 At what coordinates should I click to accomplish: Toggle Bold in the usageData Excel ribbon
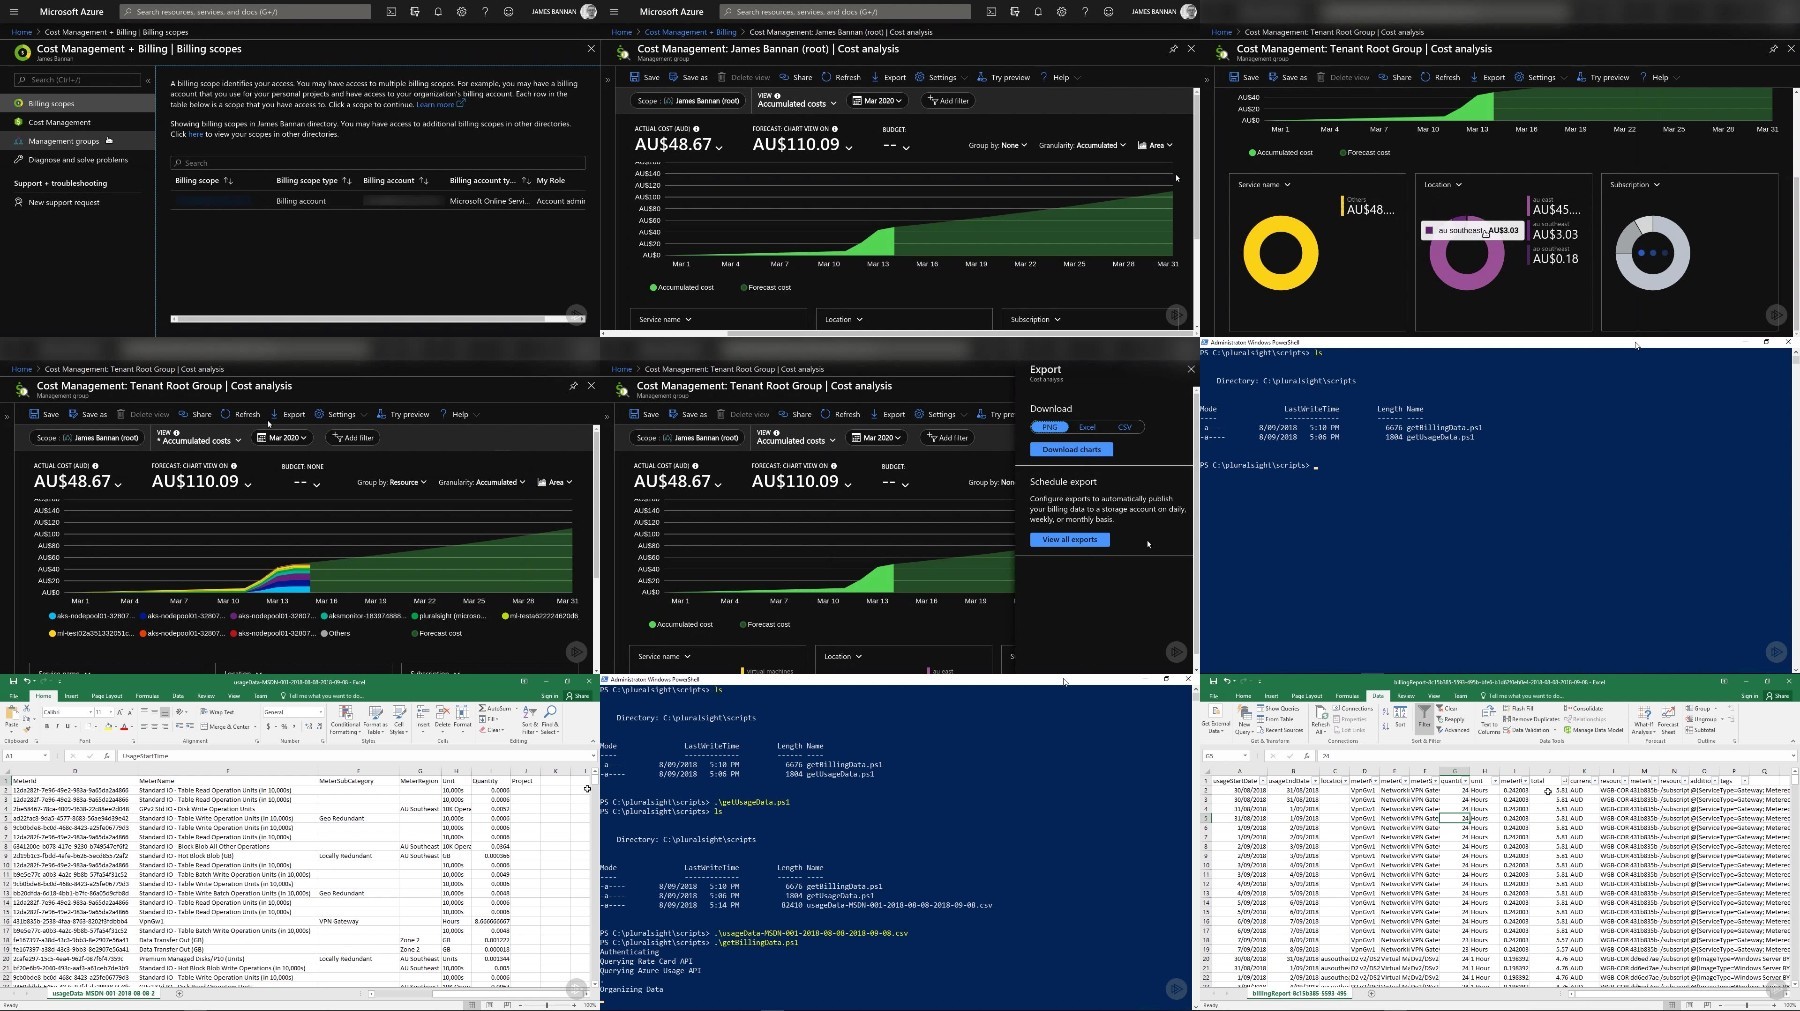(x=46, y=726)
